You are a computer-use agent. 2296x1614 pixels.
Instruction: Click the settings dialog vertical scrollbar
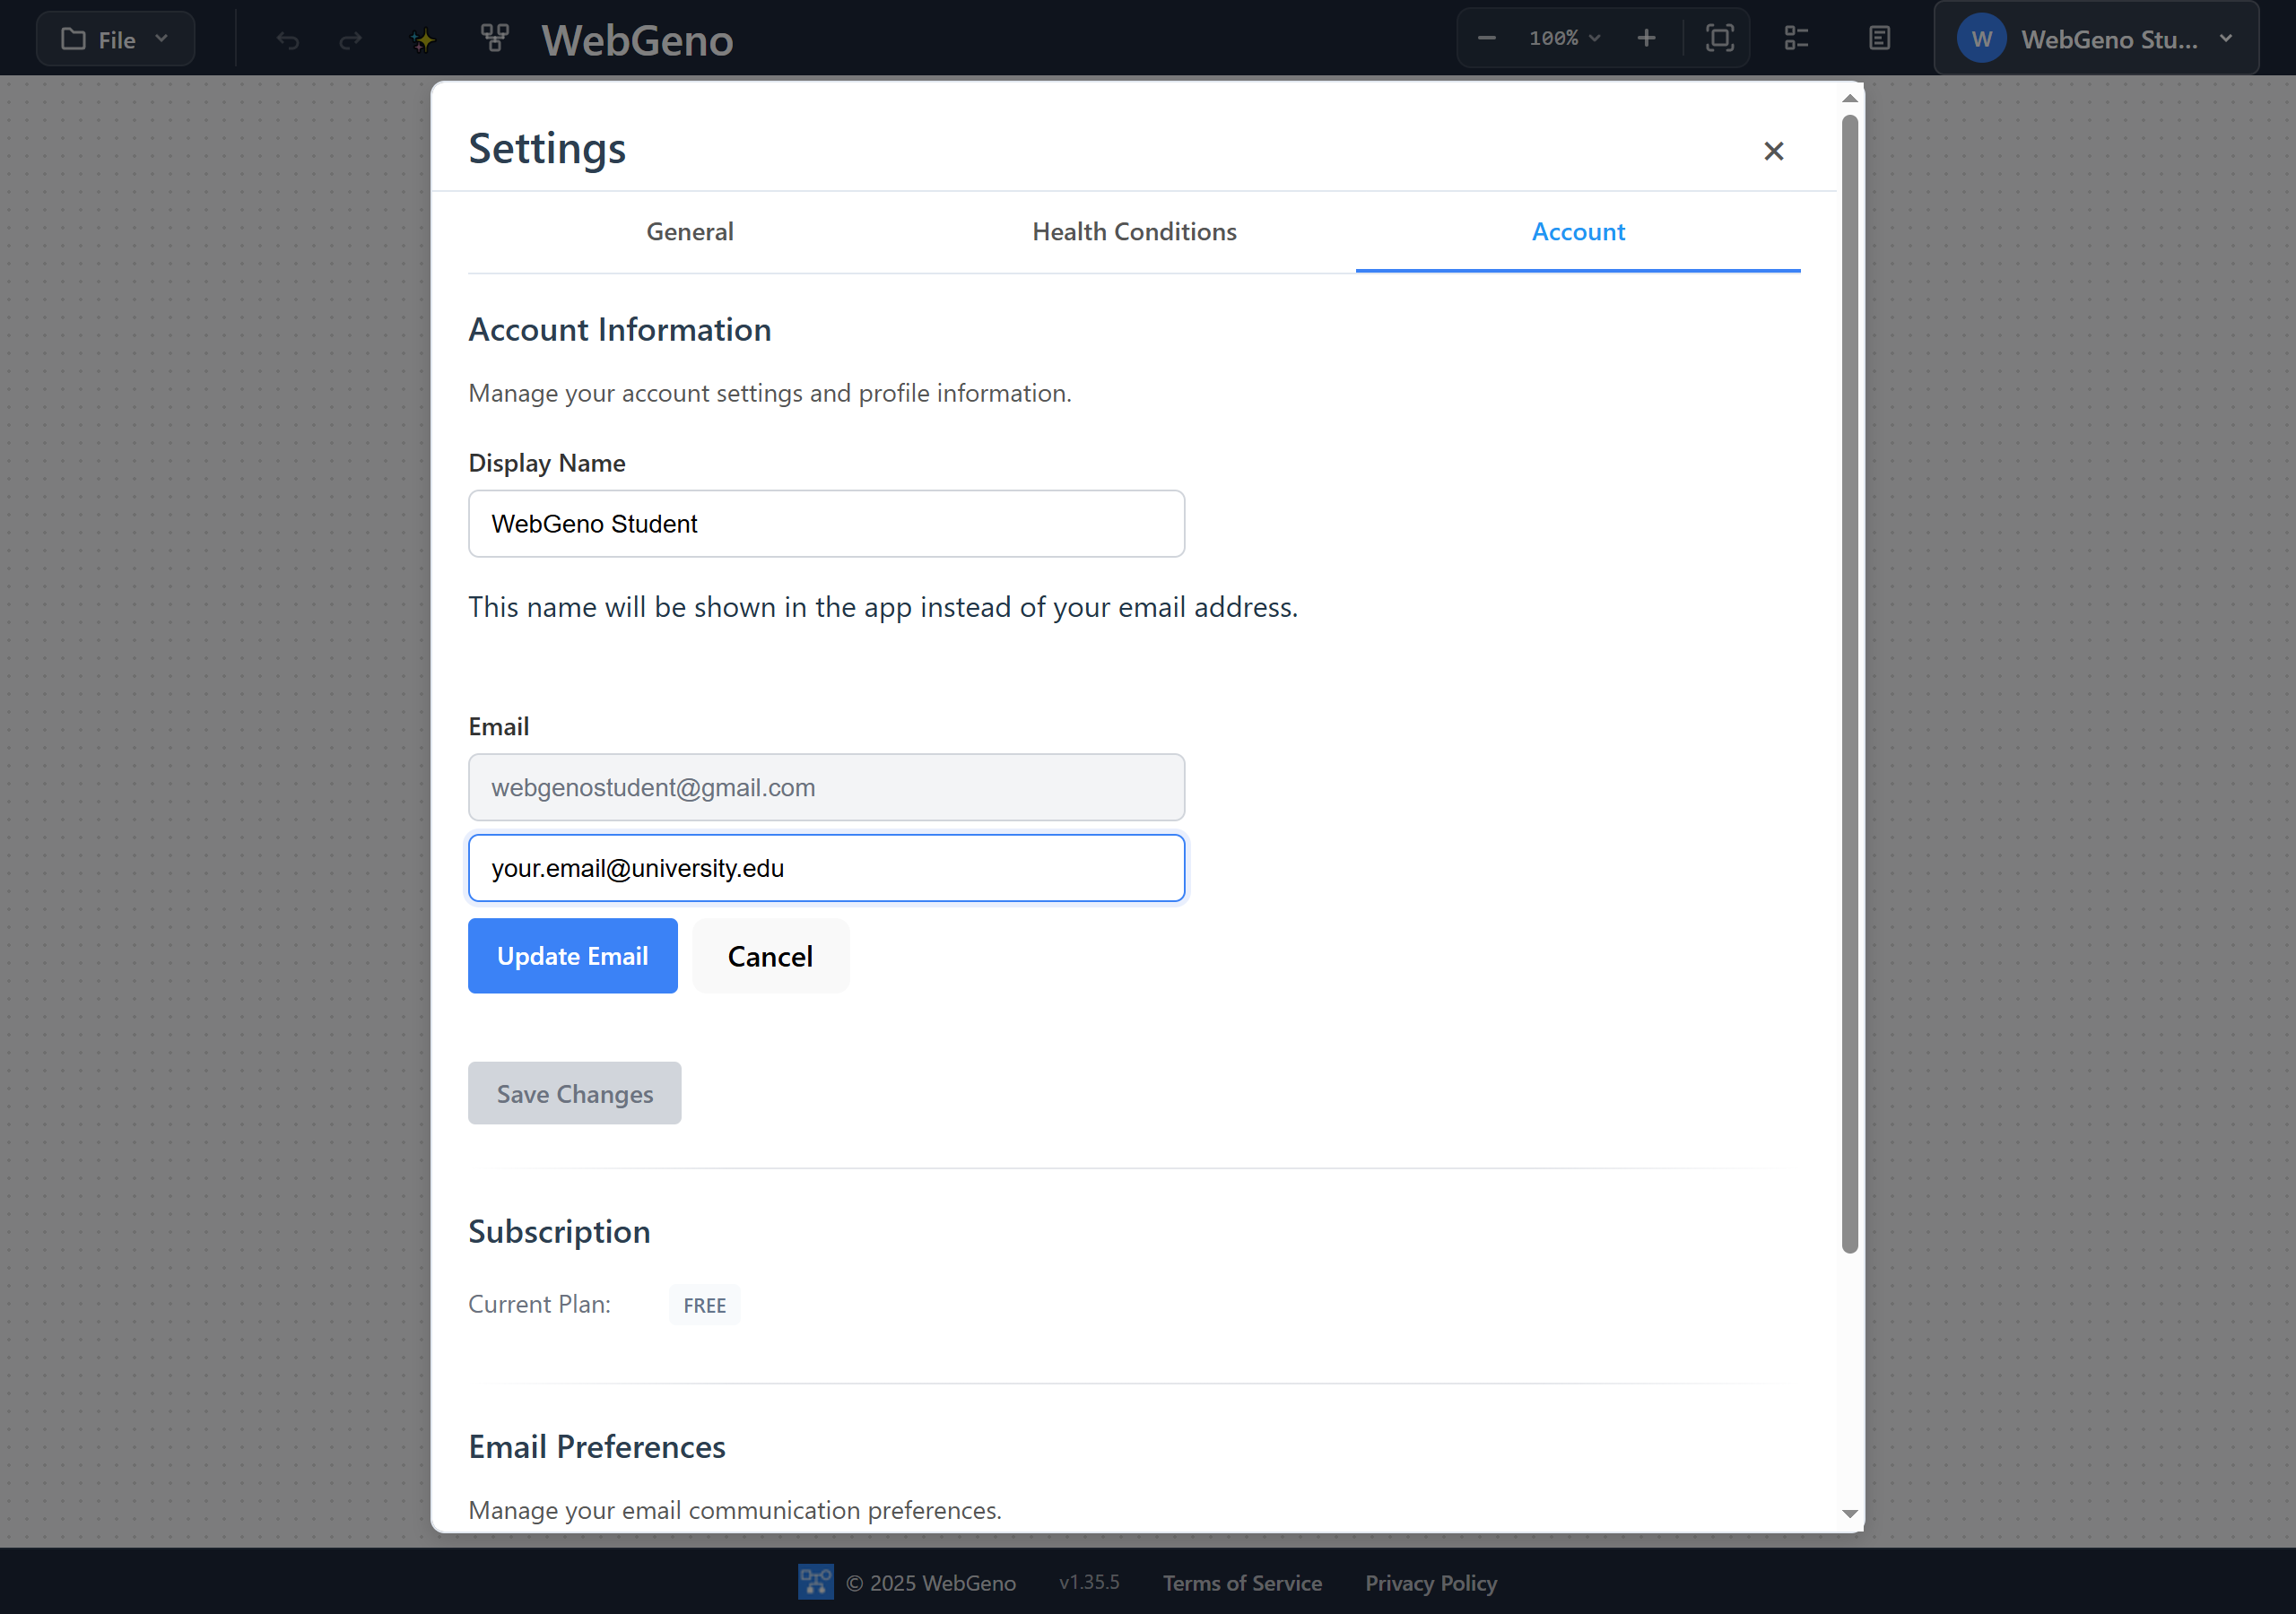pos(1849,684)
